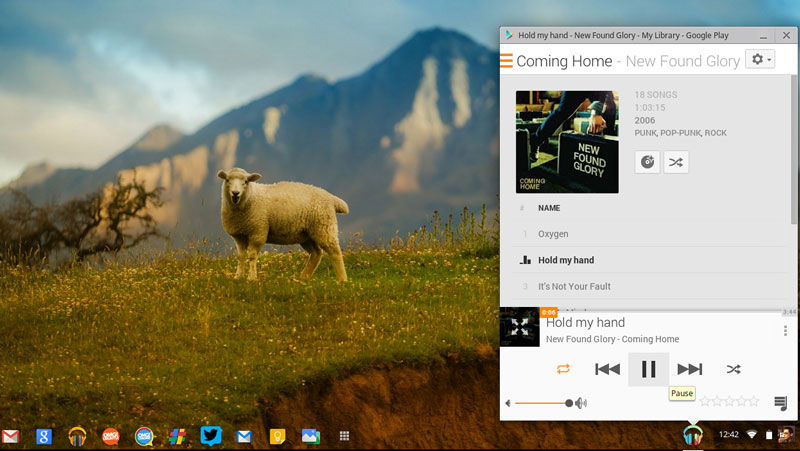Sort songs by the NAME column
This screenshot has width=800, height=451.
pyautogui.click(x=549, y=208)
